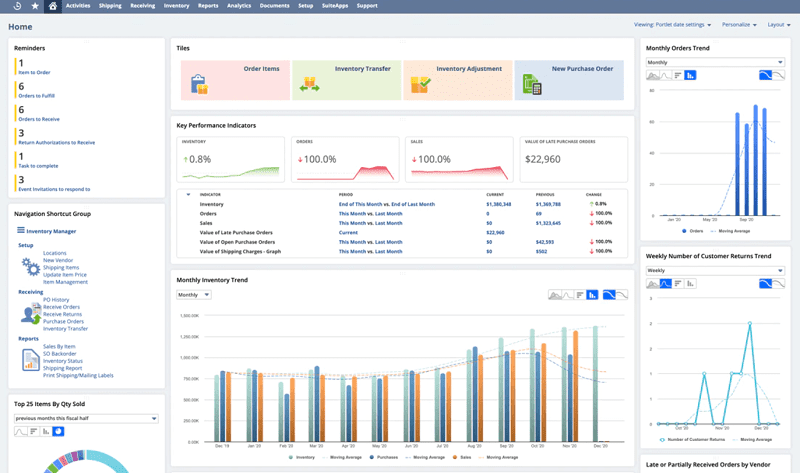Image resolution: width=800 pixels, height=473 pixels.
Task: Click the PO History shortcut link
Action: point(56,300)
